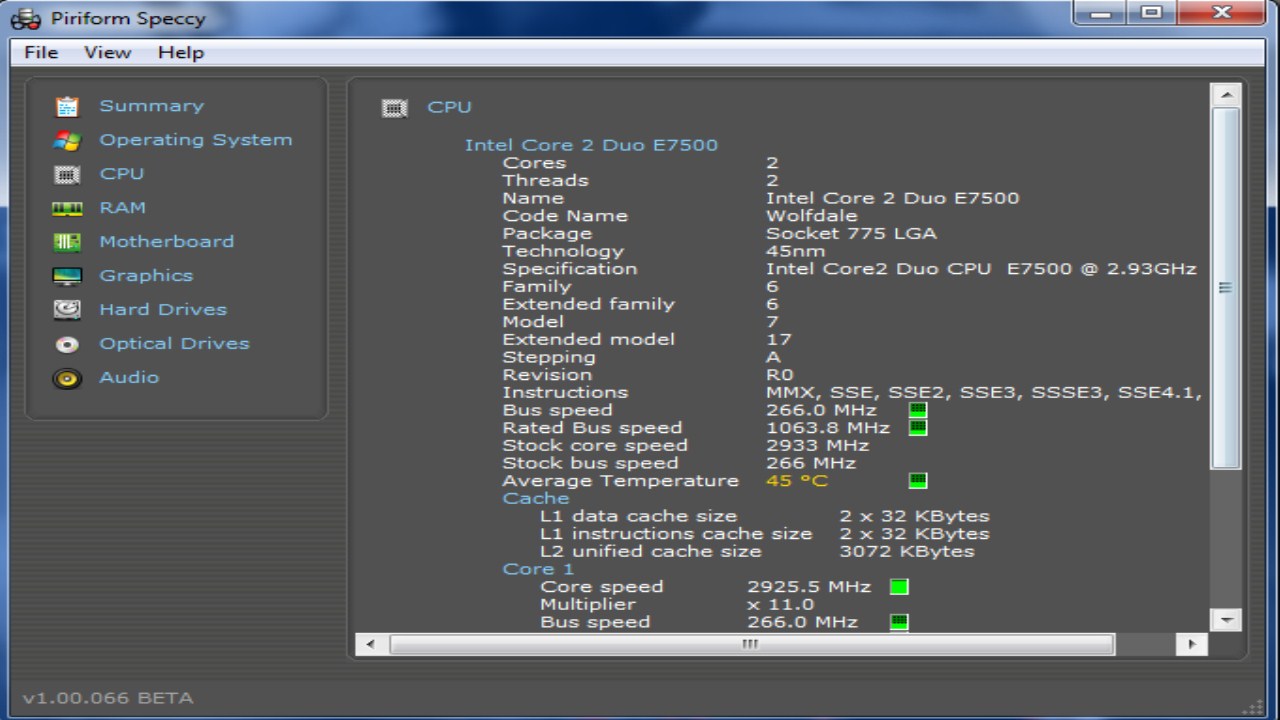Open the Help menu
Image resolution: width=1280 pixels, height=720 pixels.
coord(181,52)
